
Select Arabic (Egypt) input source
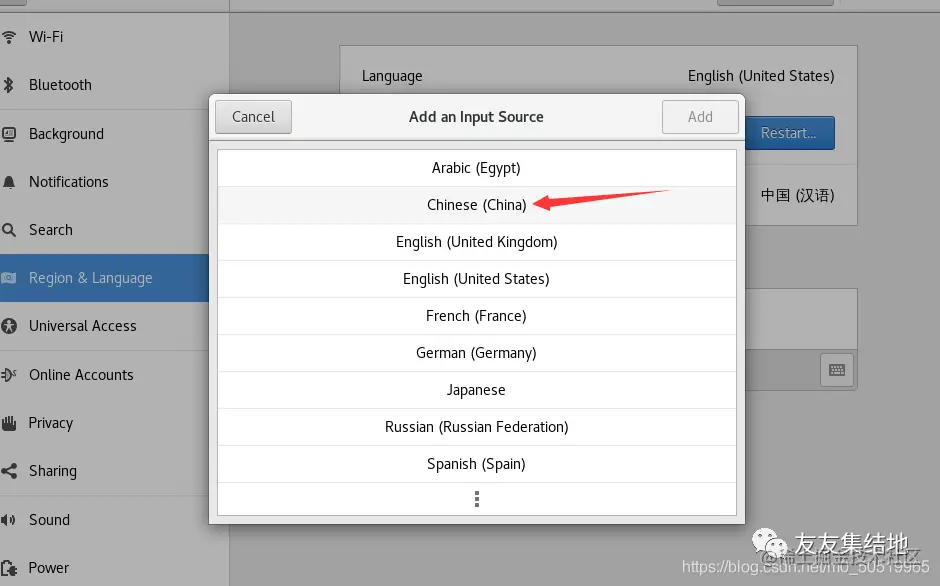pyautogui.click(x=477, y=168)
